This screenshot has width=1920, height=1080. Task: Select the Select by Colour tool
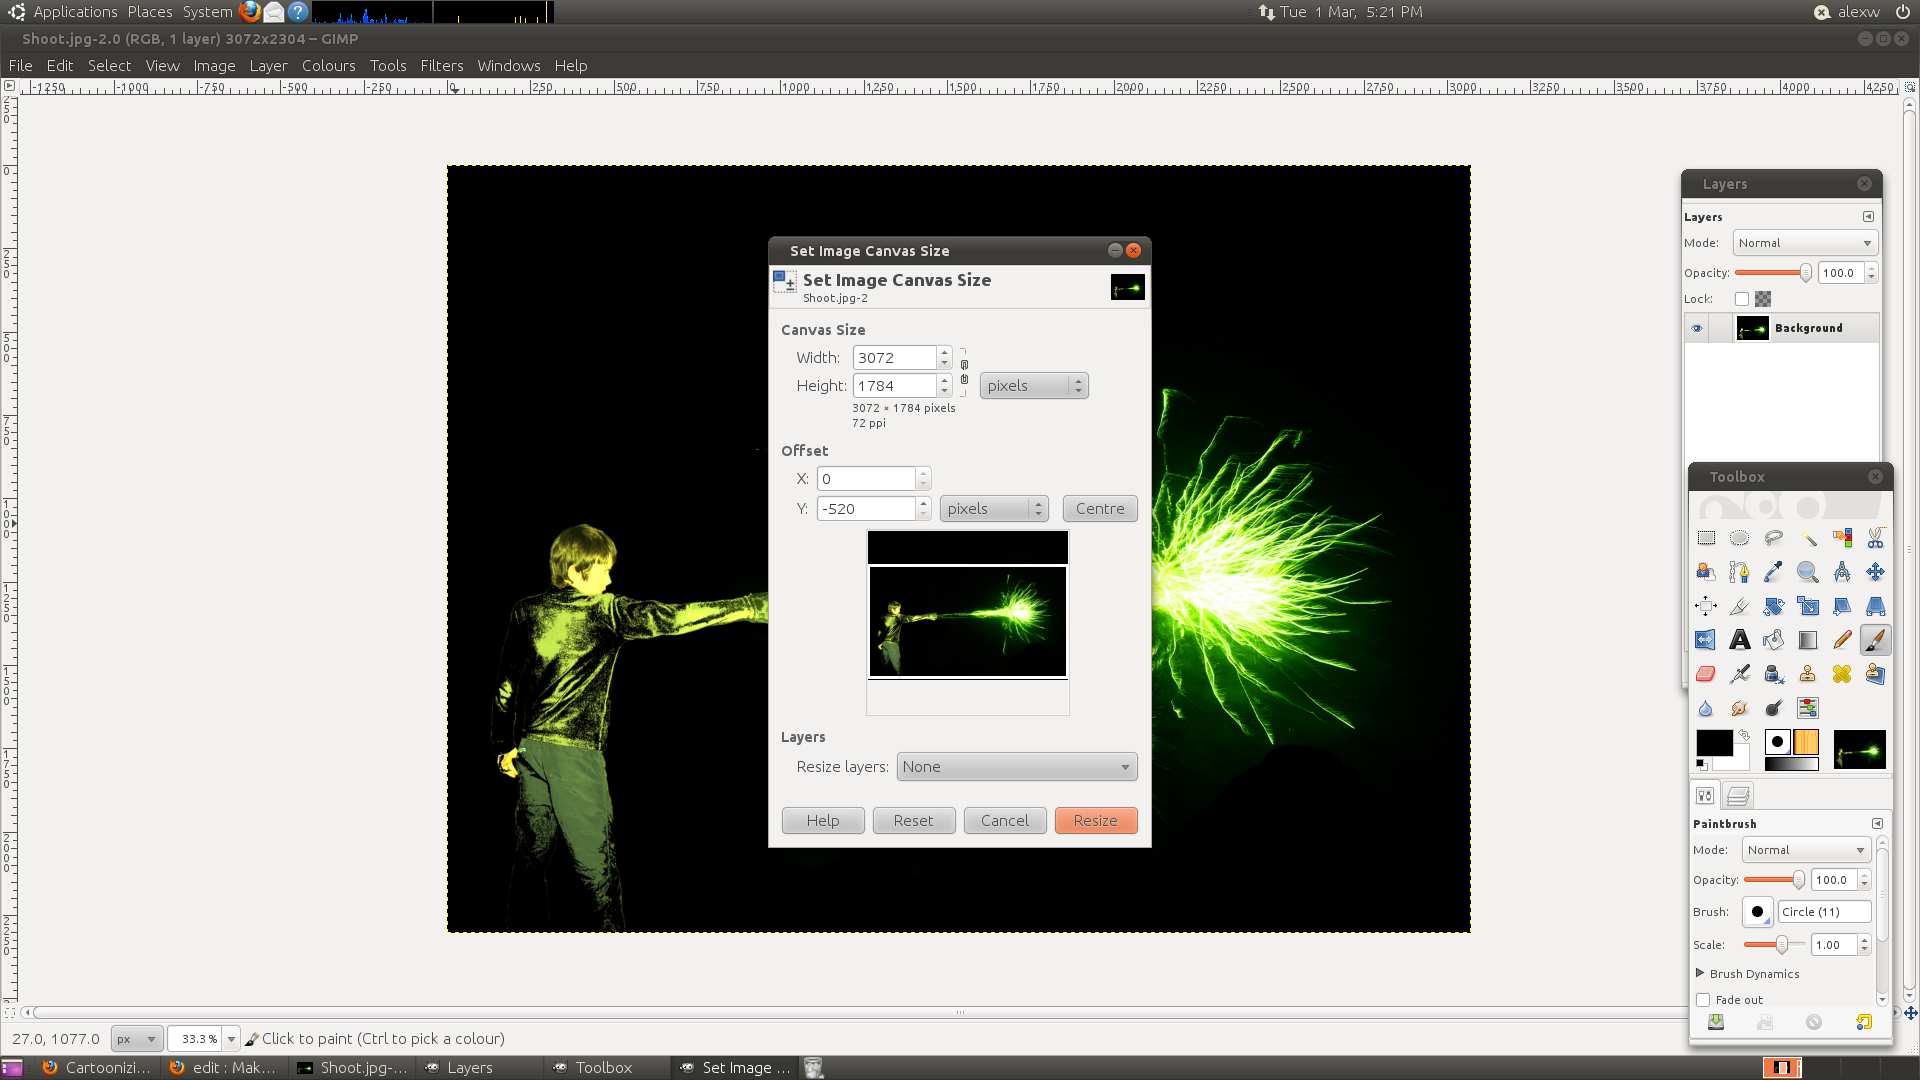click(1842, 538)
